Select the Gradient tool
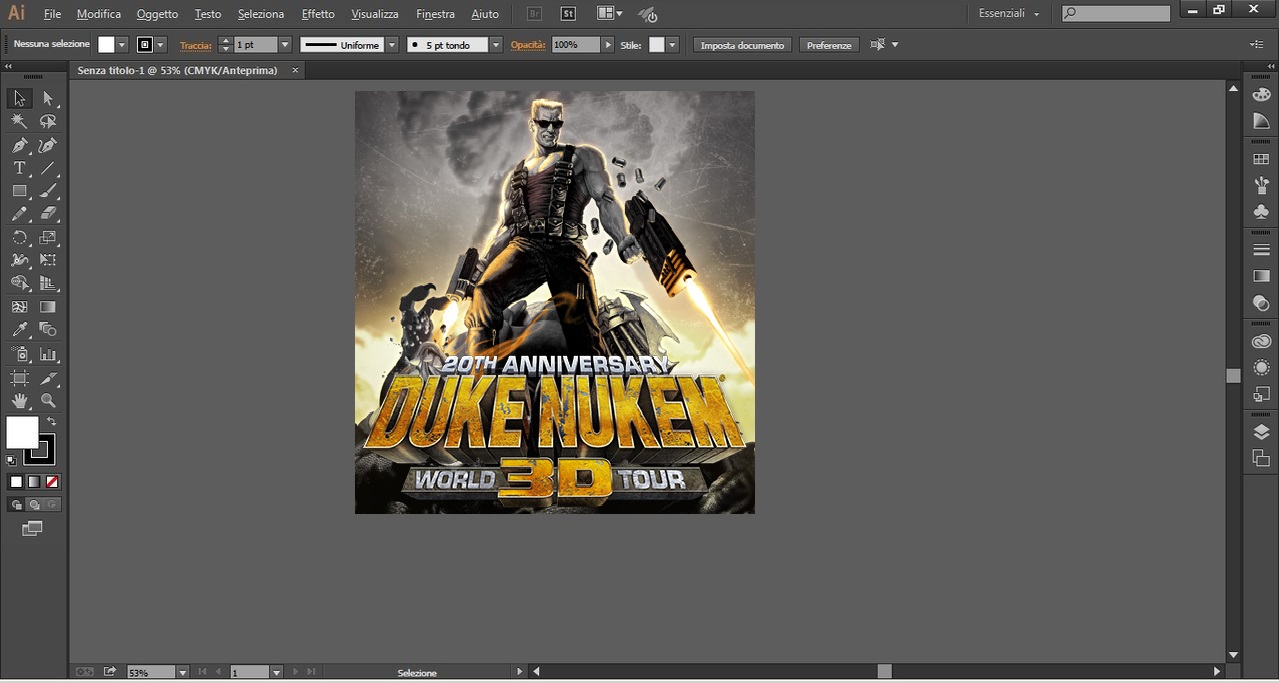1279x683 pixels. (48, 307)
